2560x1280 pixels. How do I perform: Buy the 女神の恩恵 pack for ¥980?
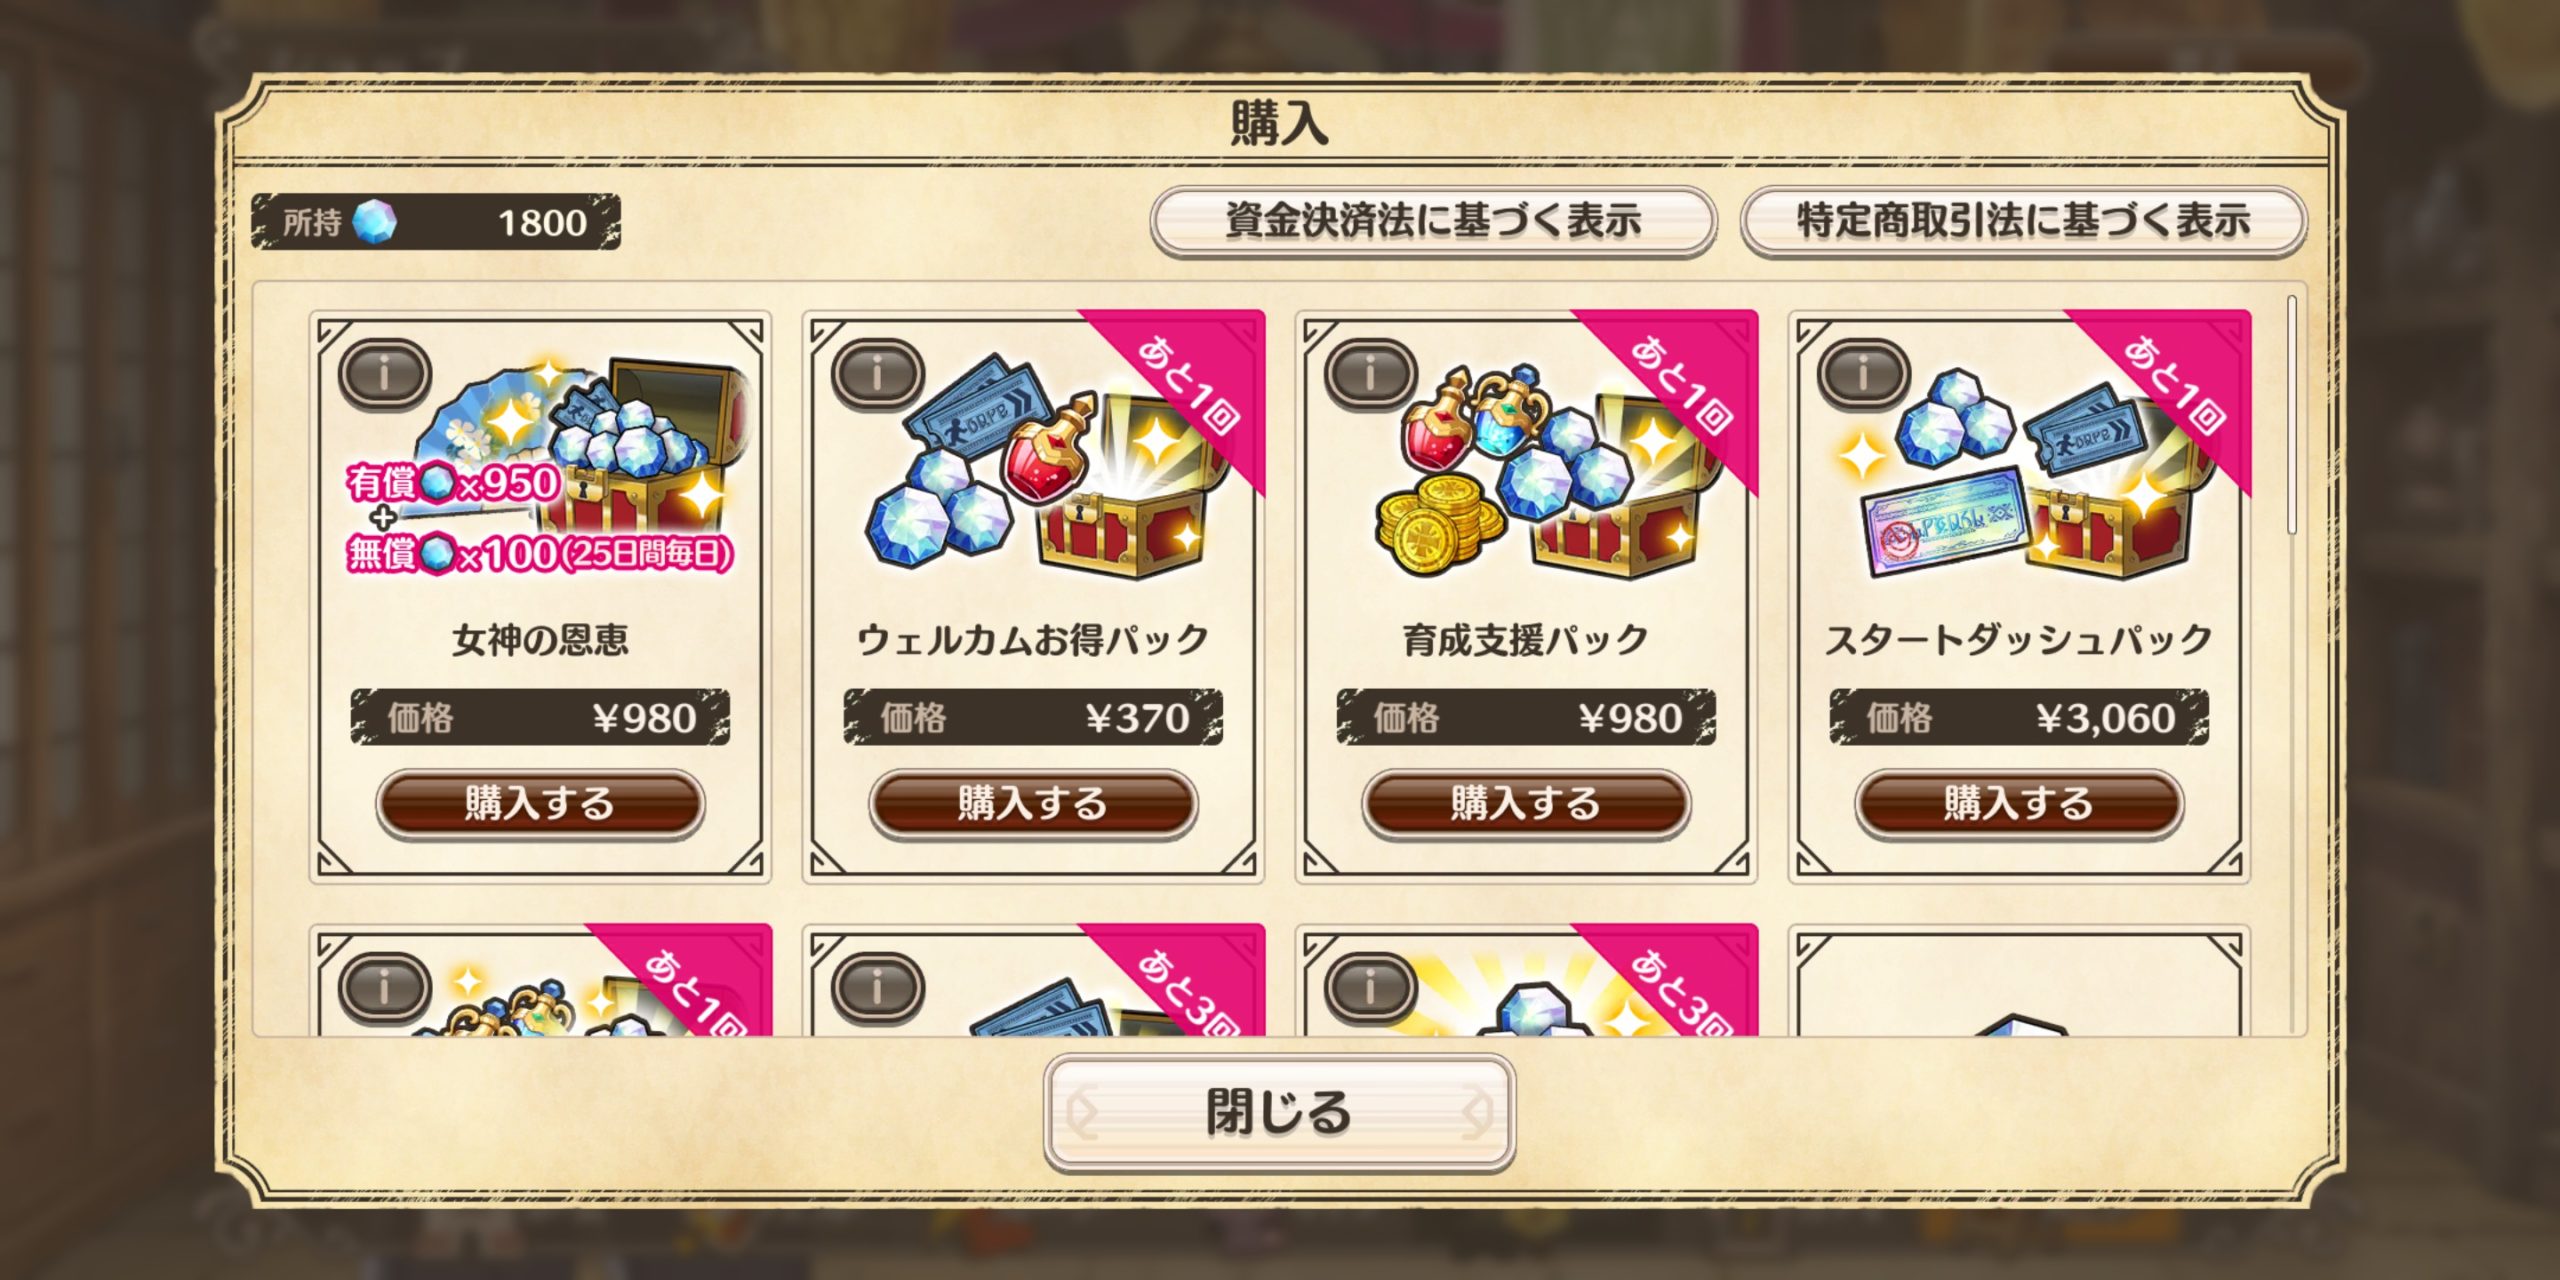[x=540, y=804]
